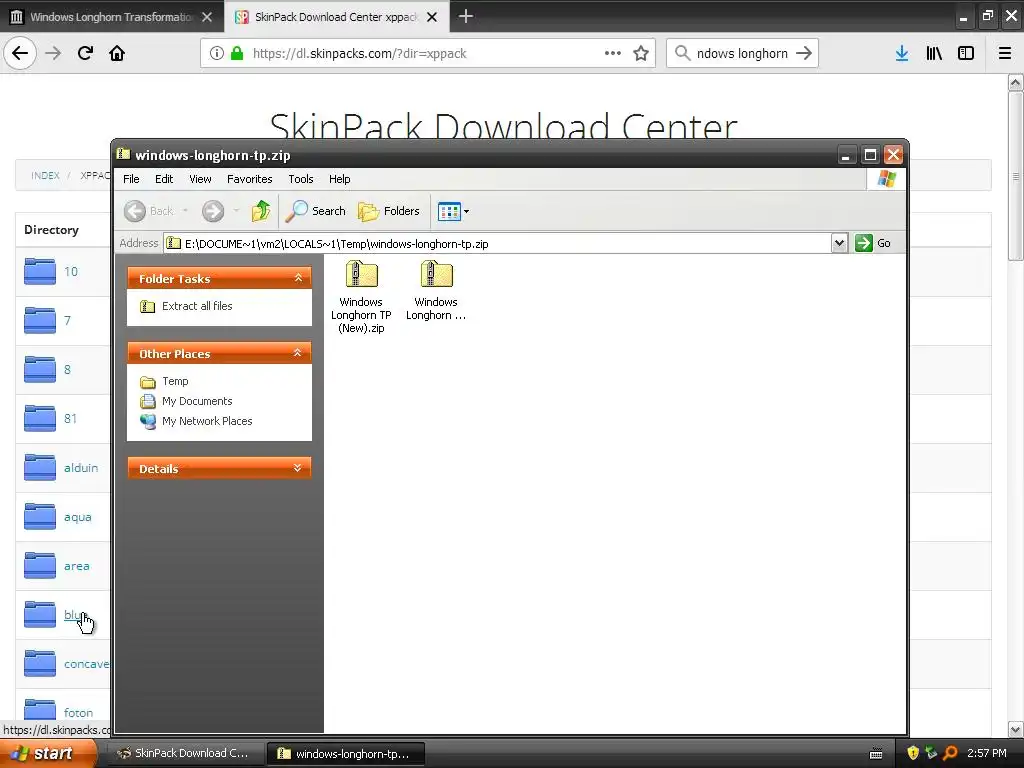Expand the Address bar dropdown
Screen dimensions: 1024x768
coord(839,244)
